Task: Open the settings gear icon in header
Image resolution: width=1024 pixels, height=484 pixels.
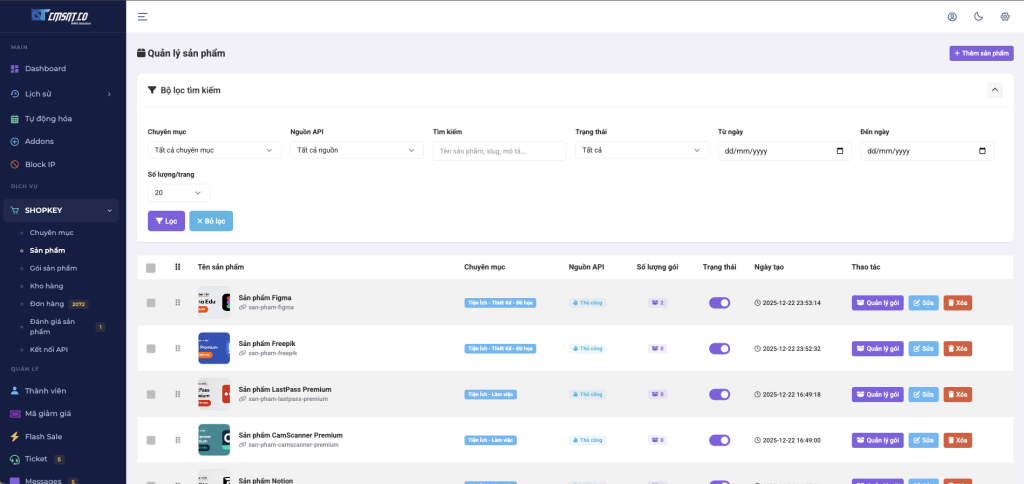Action: [x=1005, y=16]
